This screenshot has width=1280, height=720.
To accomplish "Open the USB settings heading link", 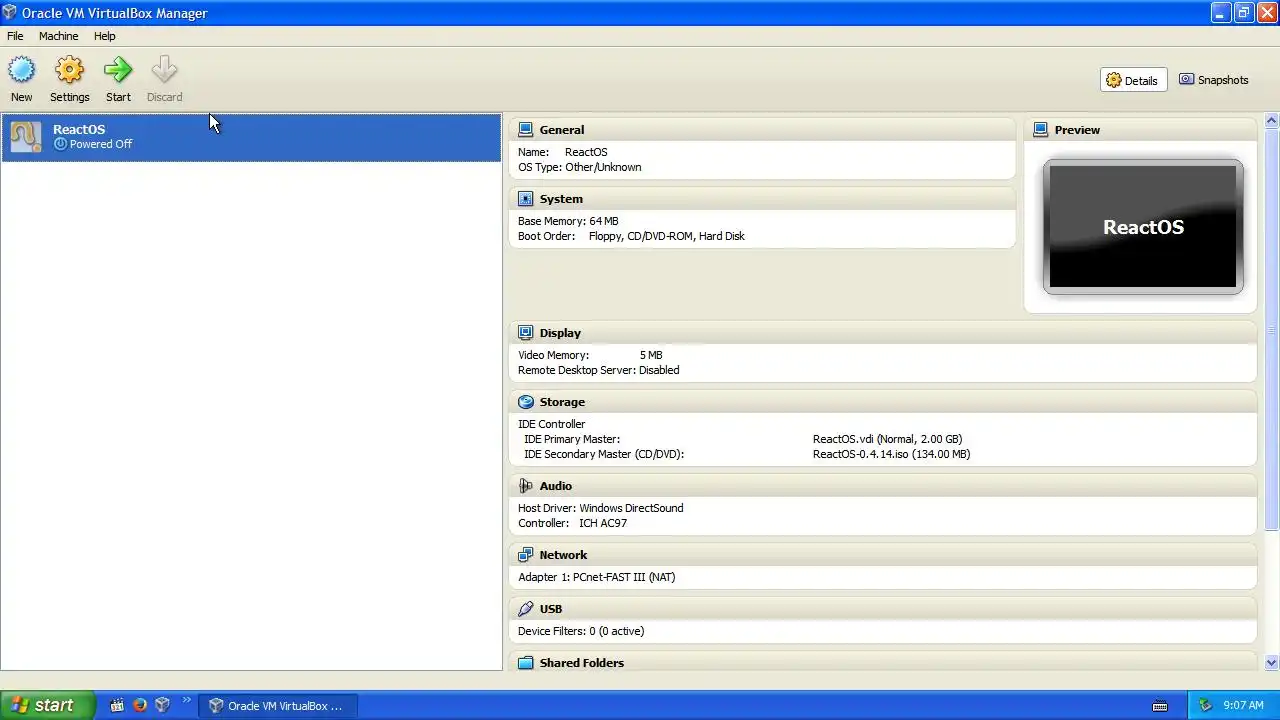I will point(551,609).
